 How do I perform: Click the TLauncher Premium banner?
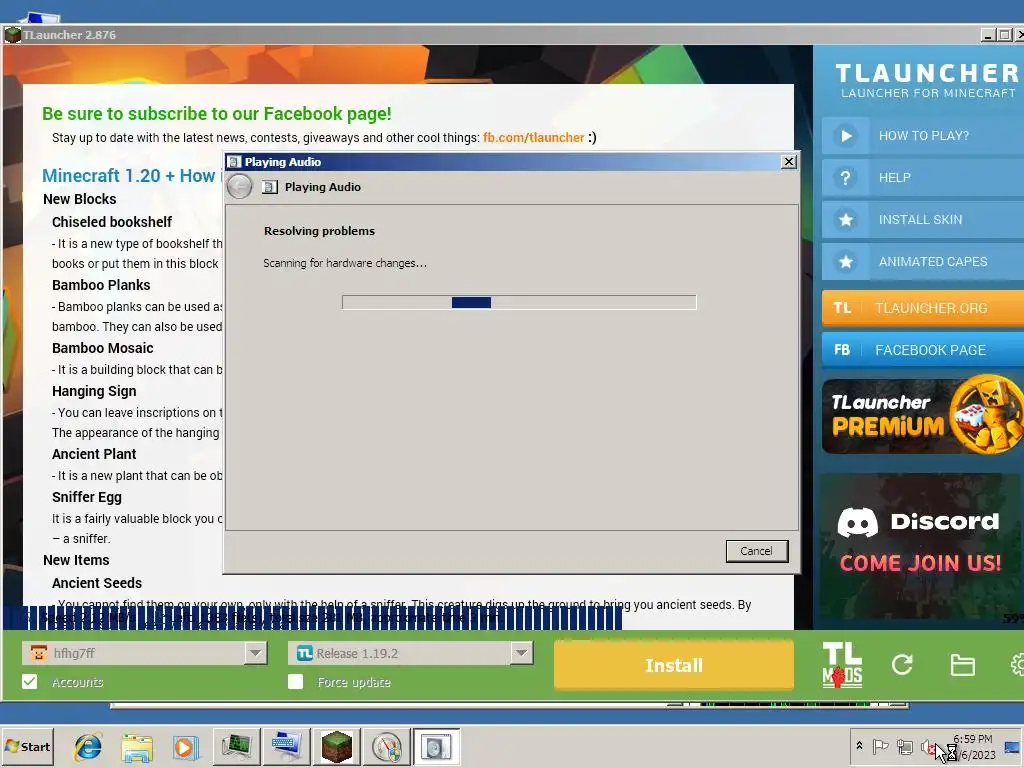tap(922, 416)
